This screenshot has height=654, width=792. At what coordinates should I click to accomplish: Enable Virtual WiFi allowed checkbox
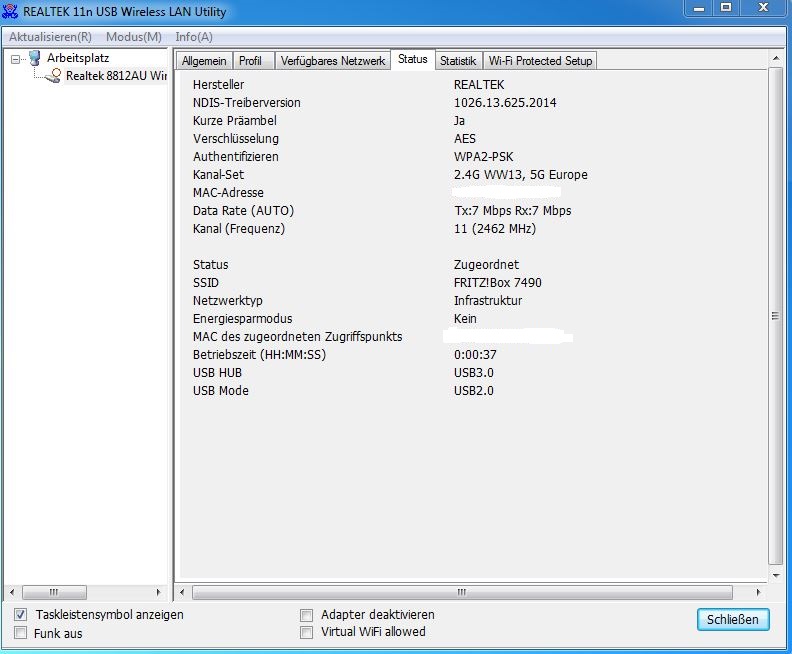(306, 632)
